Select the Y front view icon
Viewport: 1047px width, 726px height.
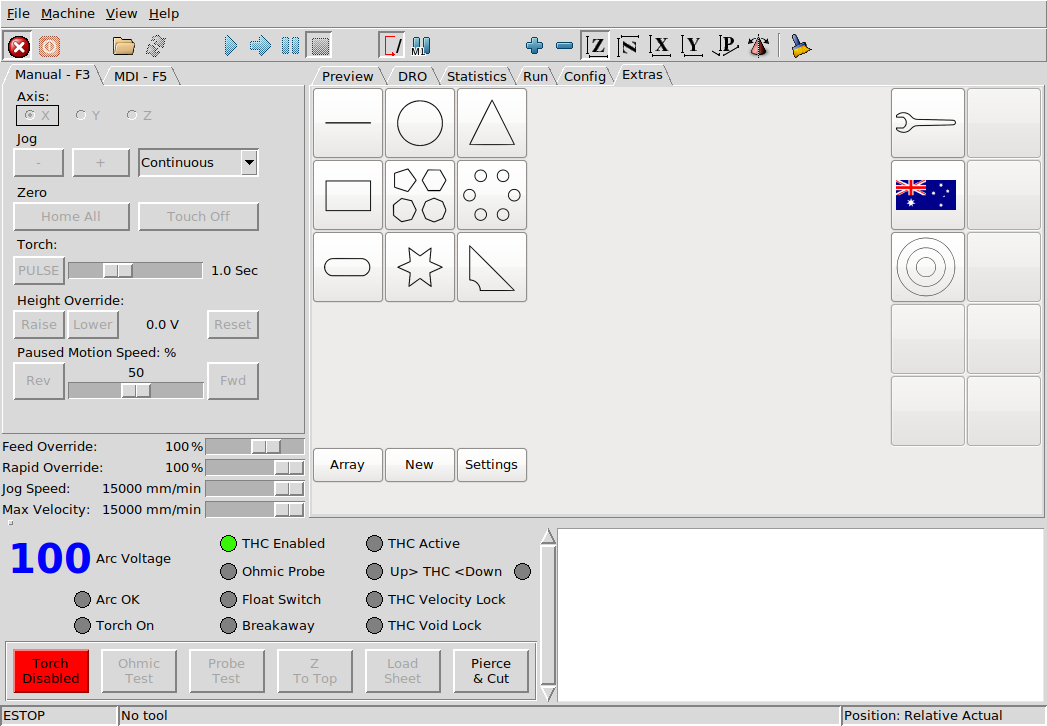pos(692,46)
